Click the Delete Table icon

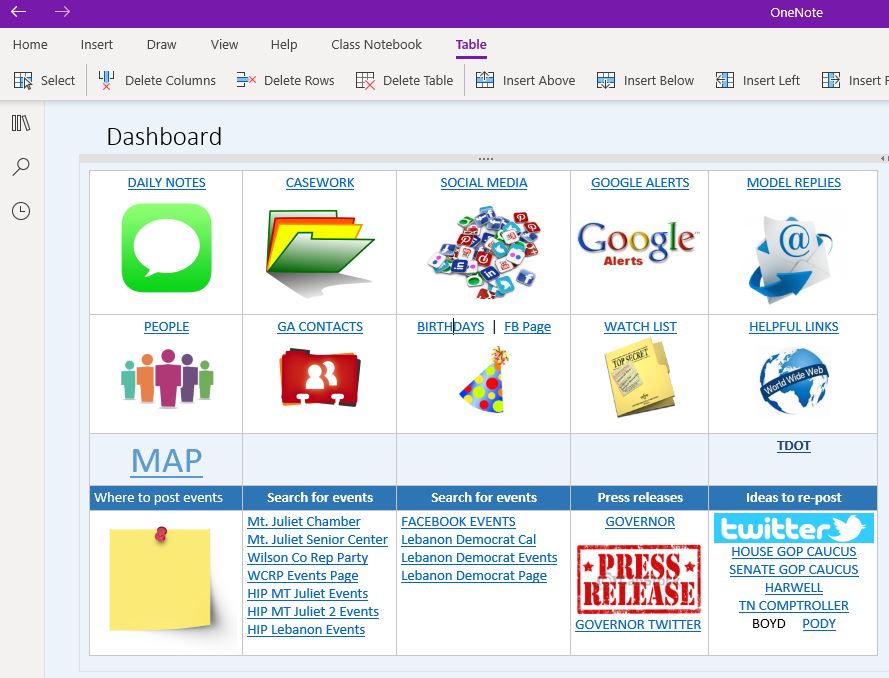coord(365,80)
